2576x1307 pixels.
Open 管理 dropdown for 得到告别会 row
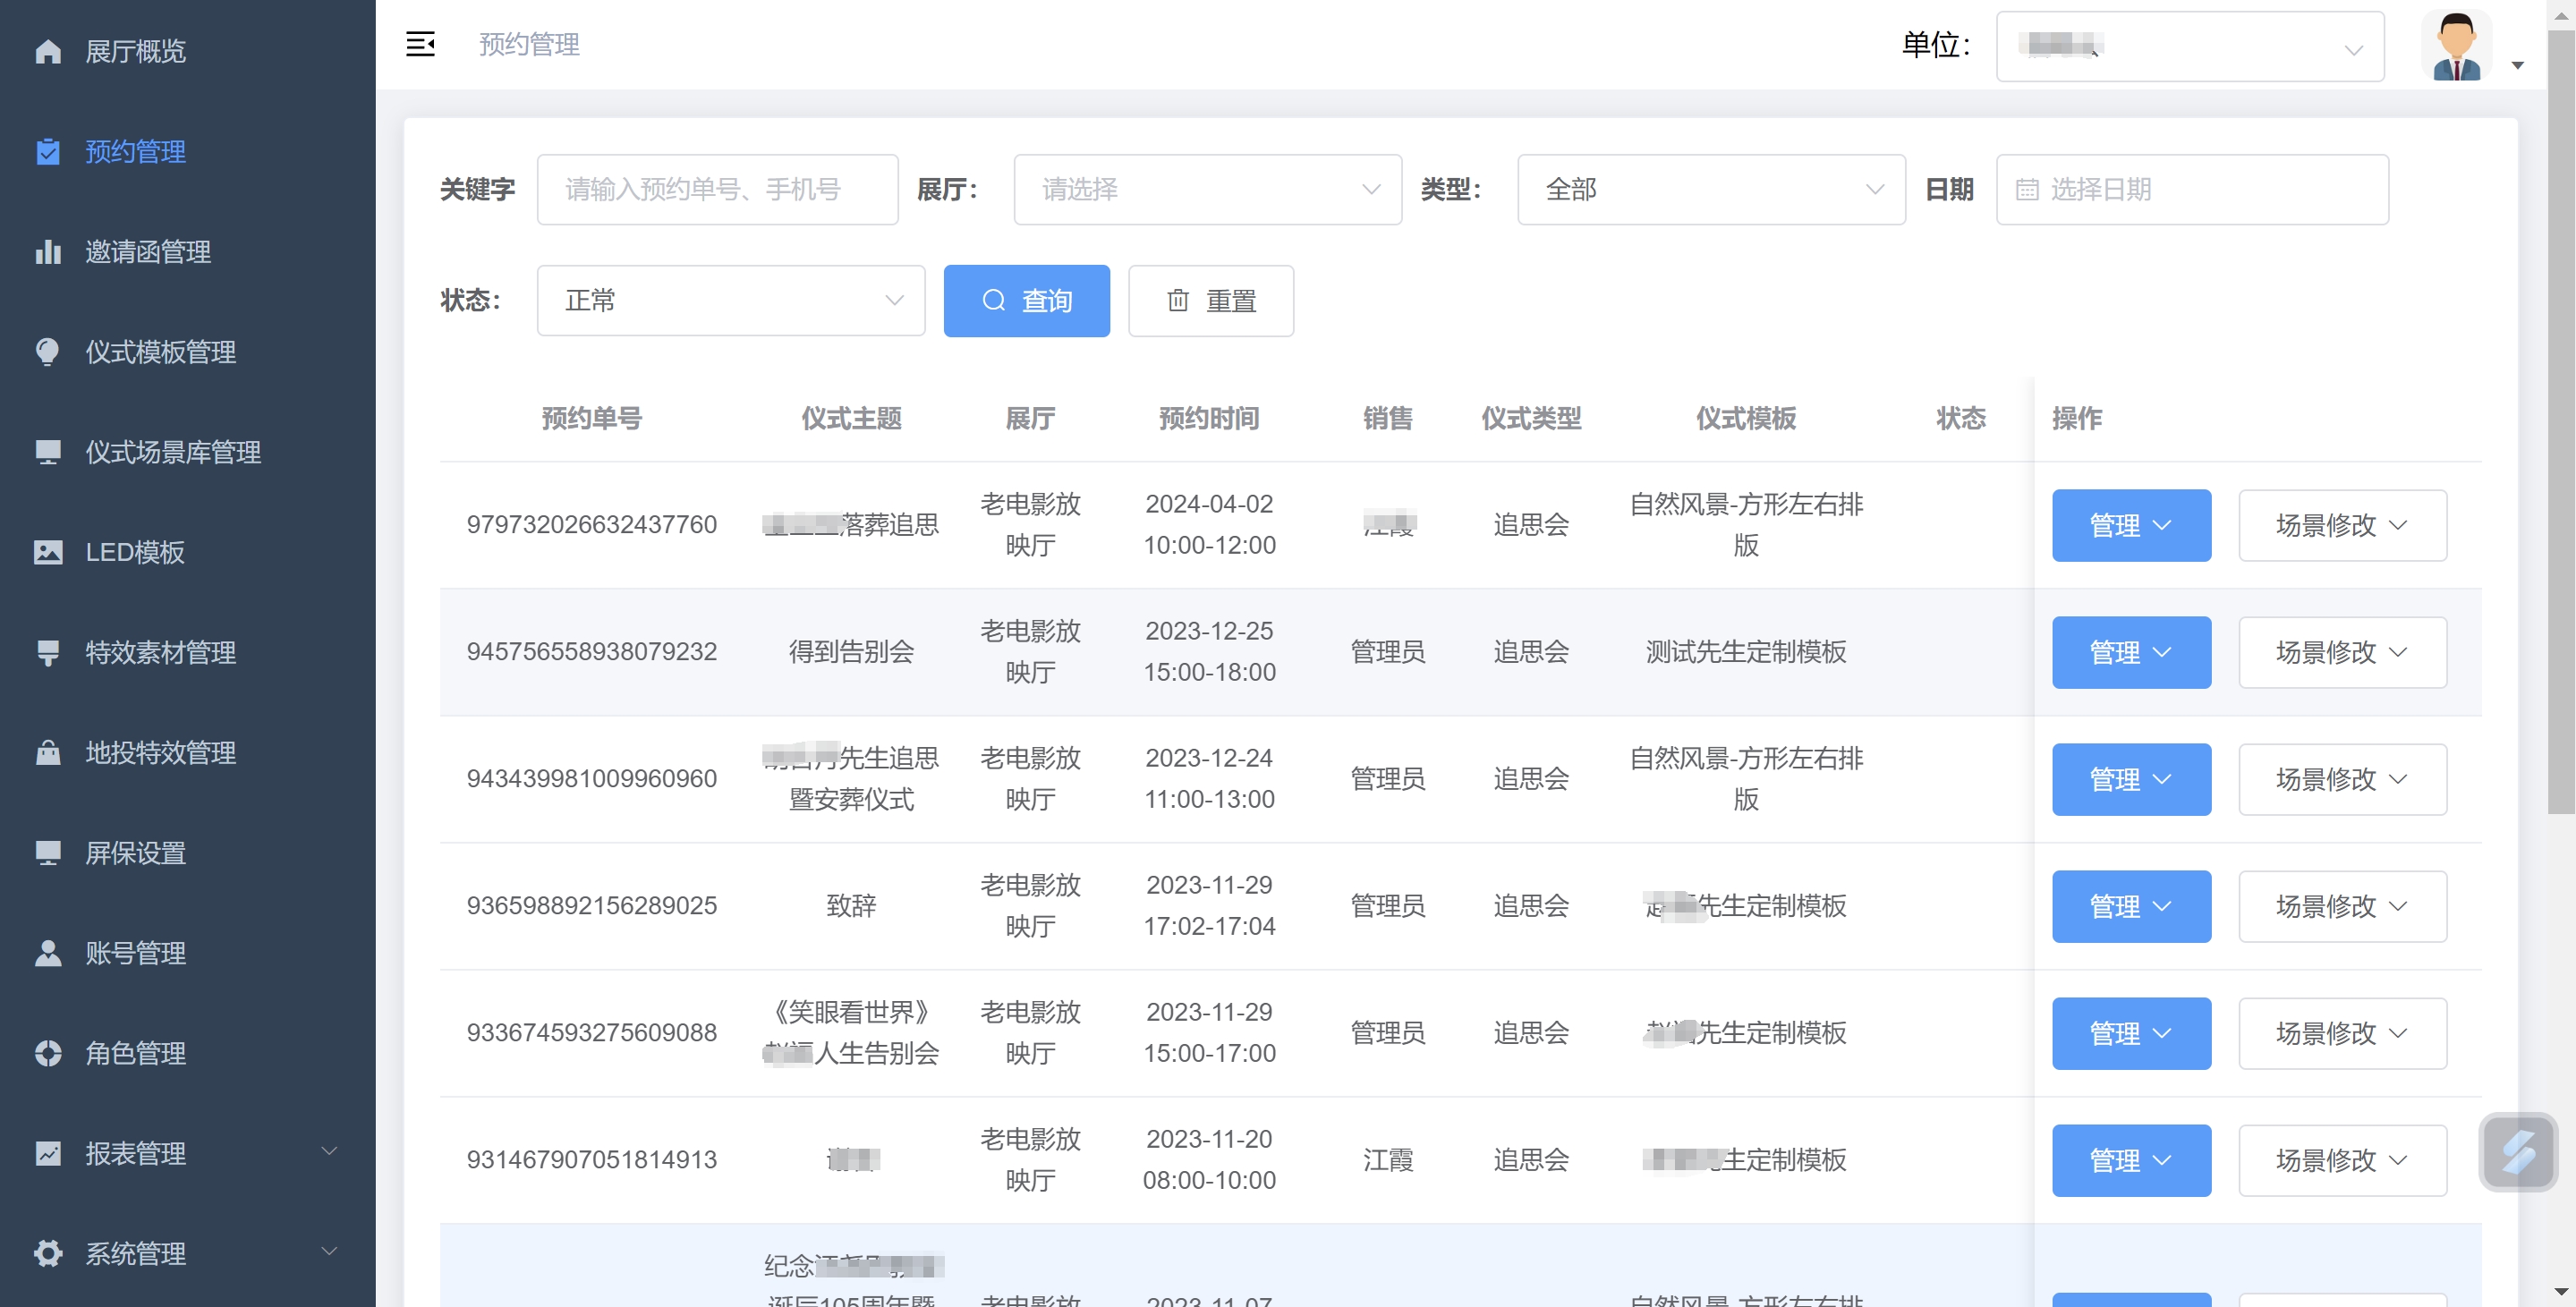click(2131, 652)
